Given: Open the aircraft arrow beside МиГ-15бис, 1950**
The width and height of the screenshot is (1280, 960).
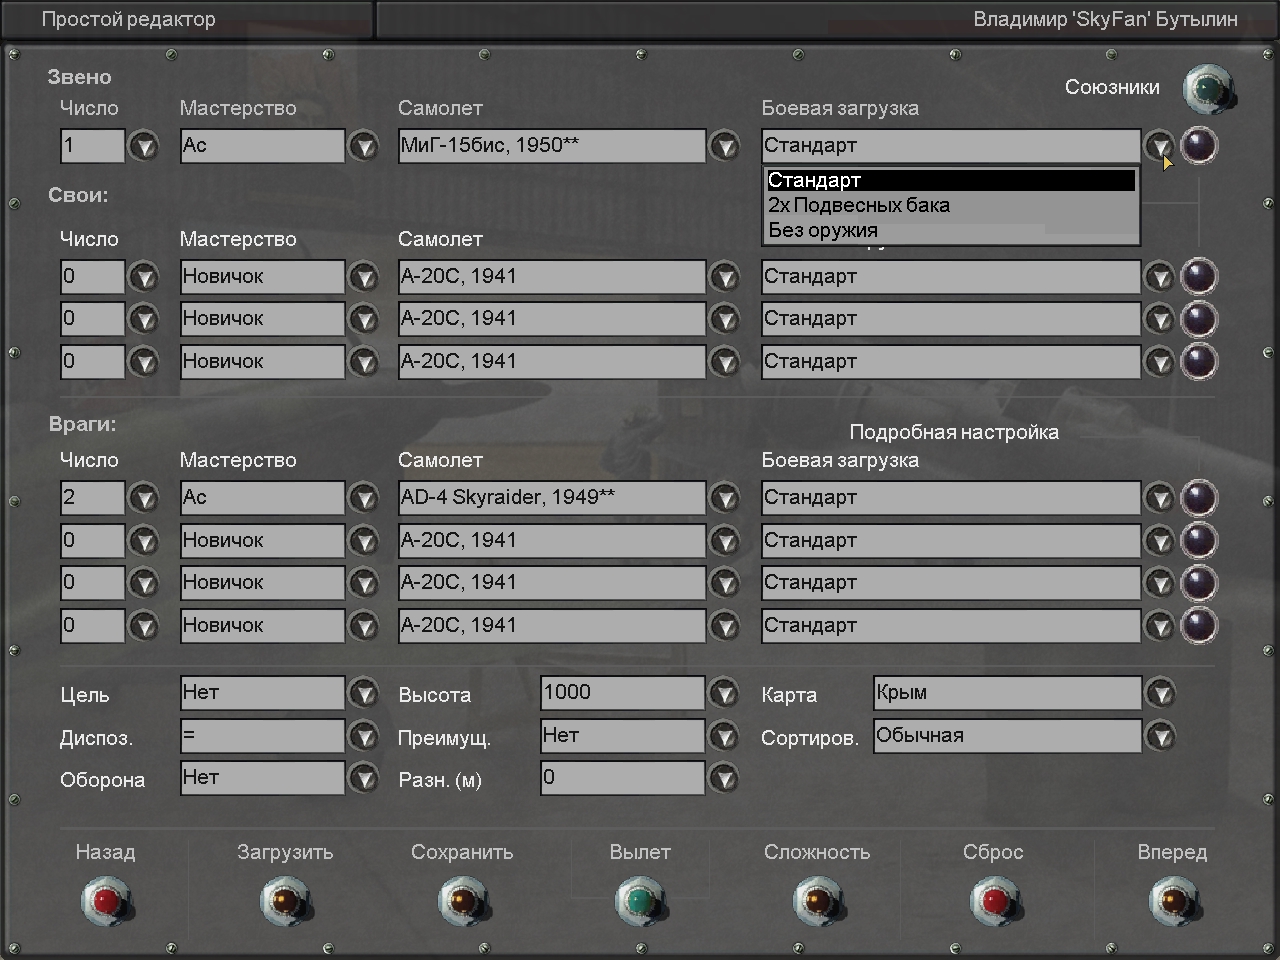Looking at the screenshot, I should [x=724, y=146].
